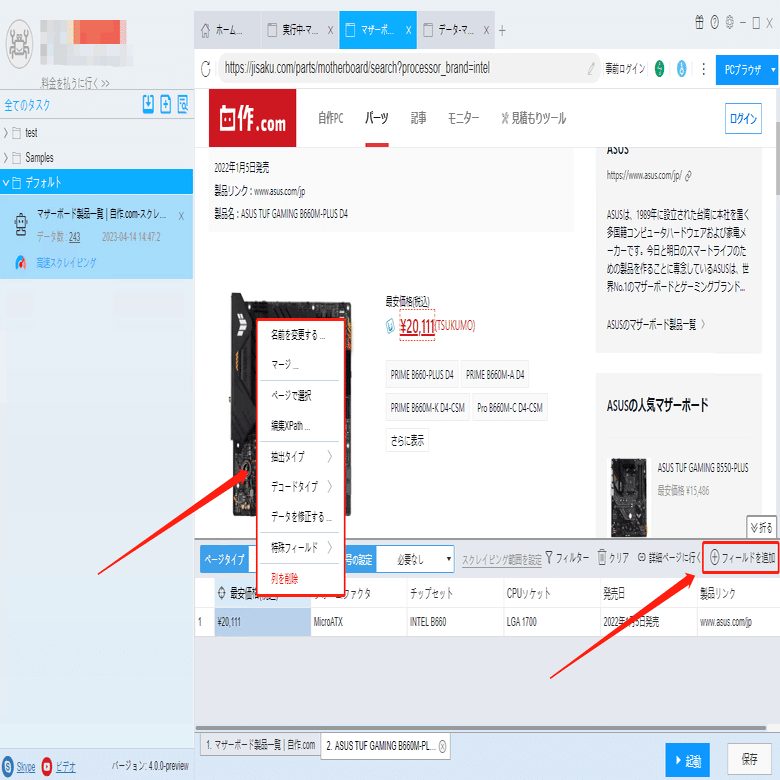780x780 pixels.
Task: Click the green round icon beside 事前ログイン
Action: click(659, 69)
